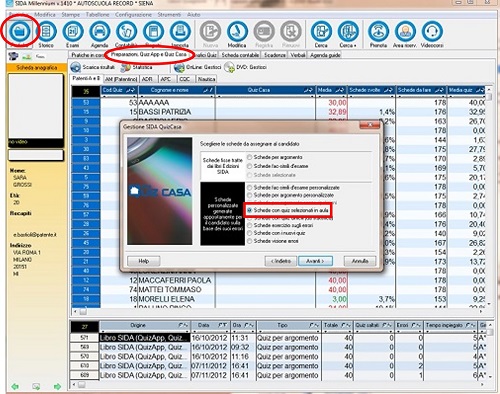Open the Videocorsi headset icon

coord(432,31)
